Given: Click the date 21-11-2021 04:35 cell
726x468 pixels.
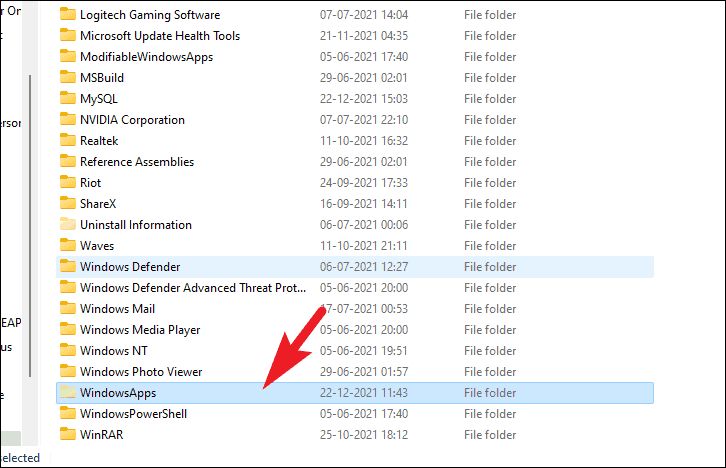Looking at the screenshot, I should point(364,36).
